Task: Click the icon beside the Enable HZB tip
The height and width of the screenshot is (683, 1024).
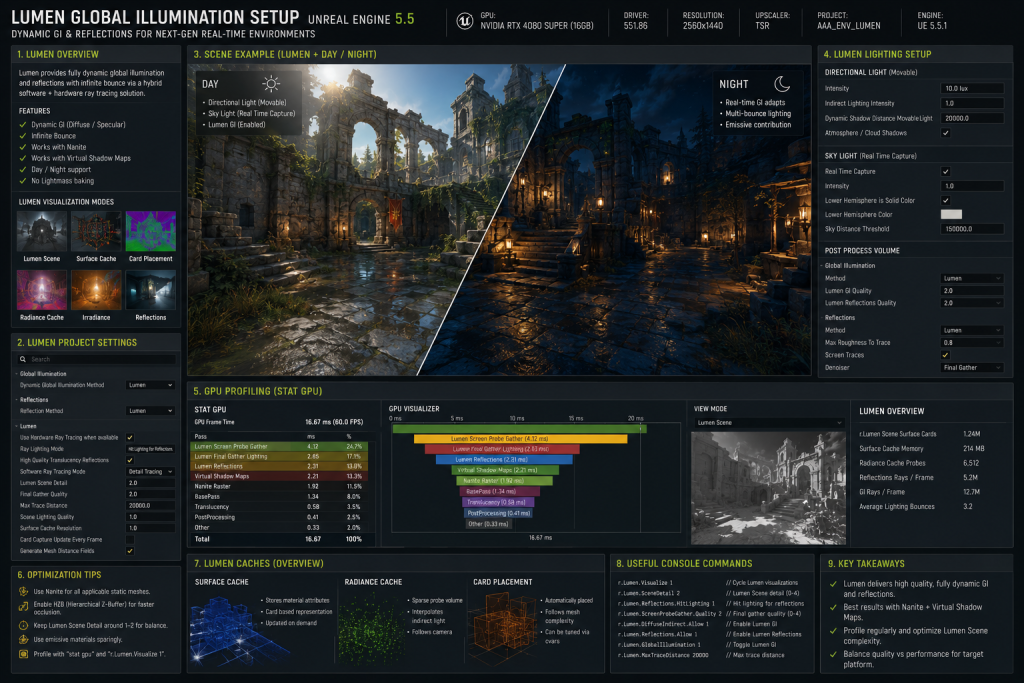Action: click(24, 607)
